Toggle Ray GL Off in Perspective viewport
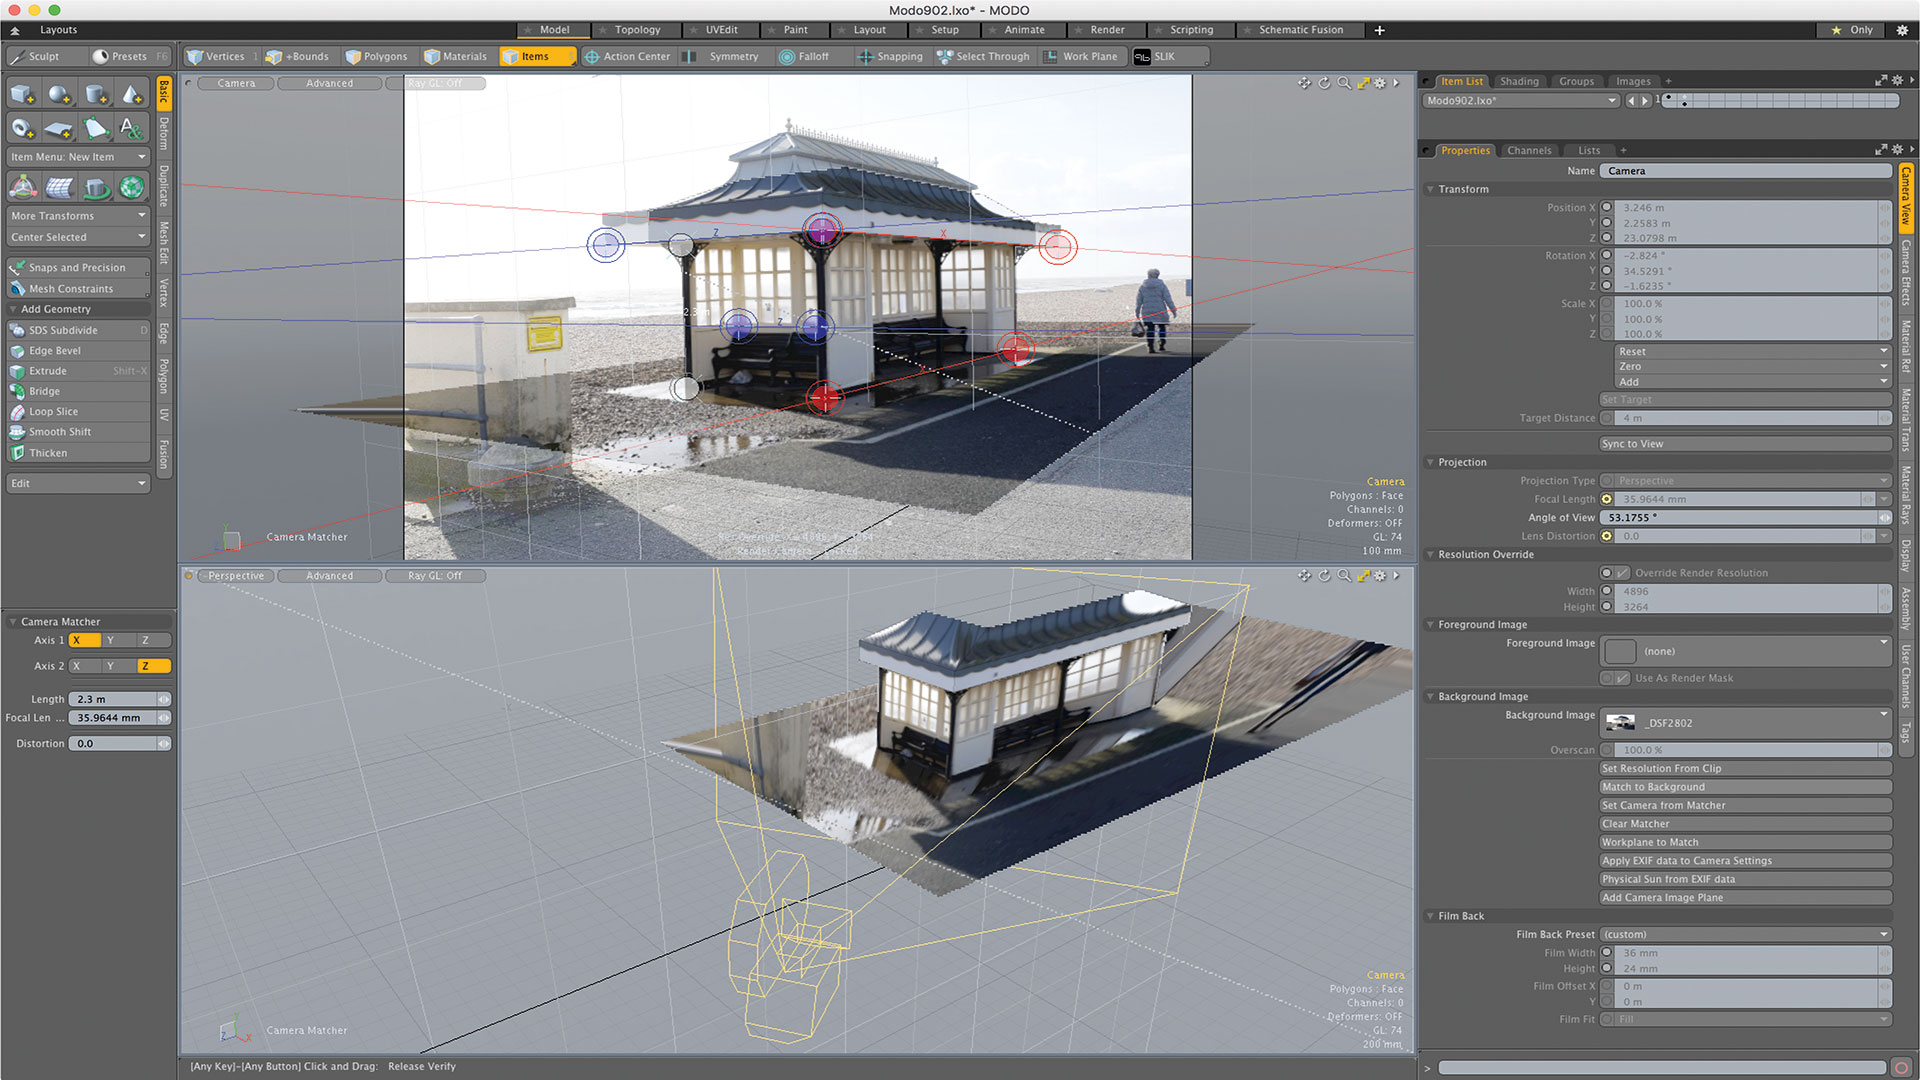This screenshot has height=1080, width=1920. point(435,576)
